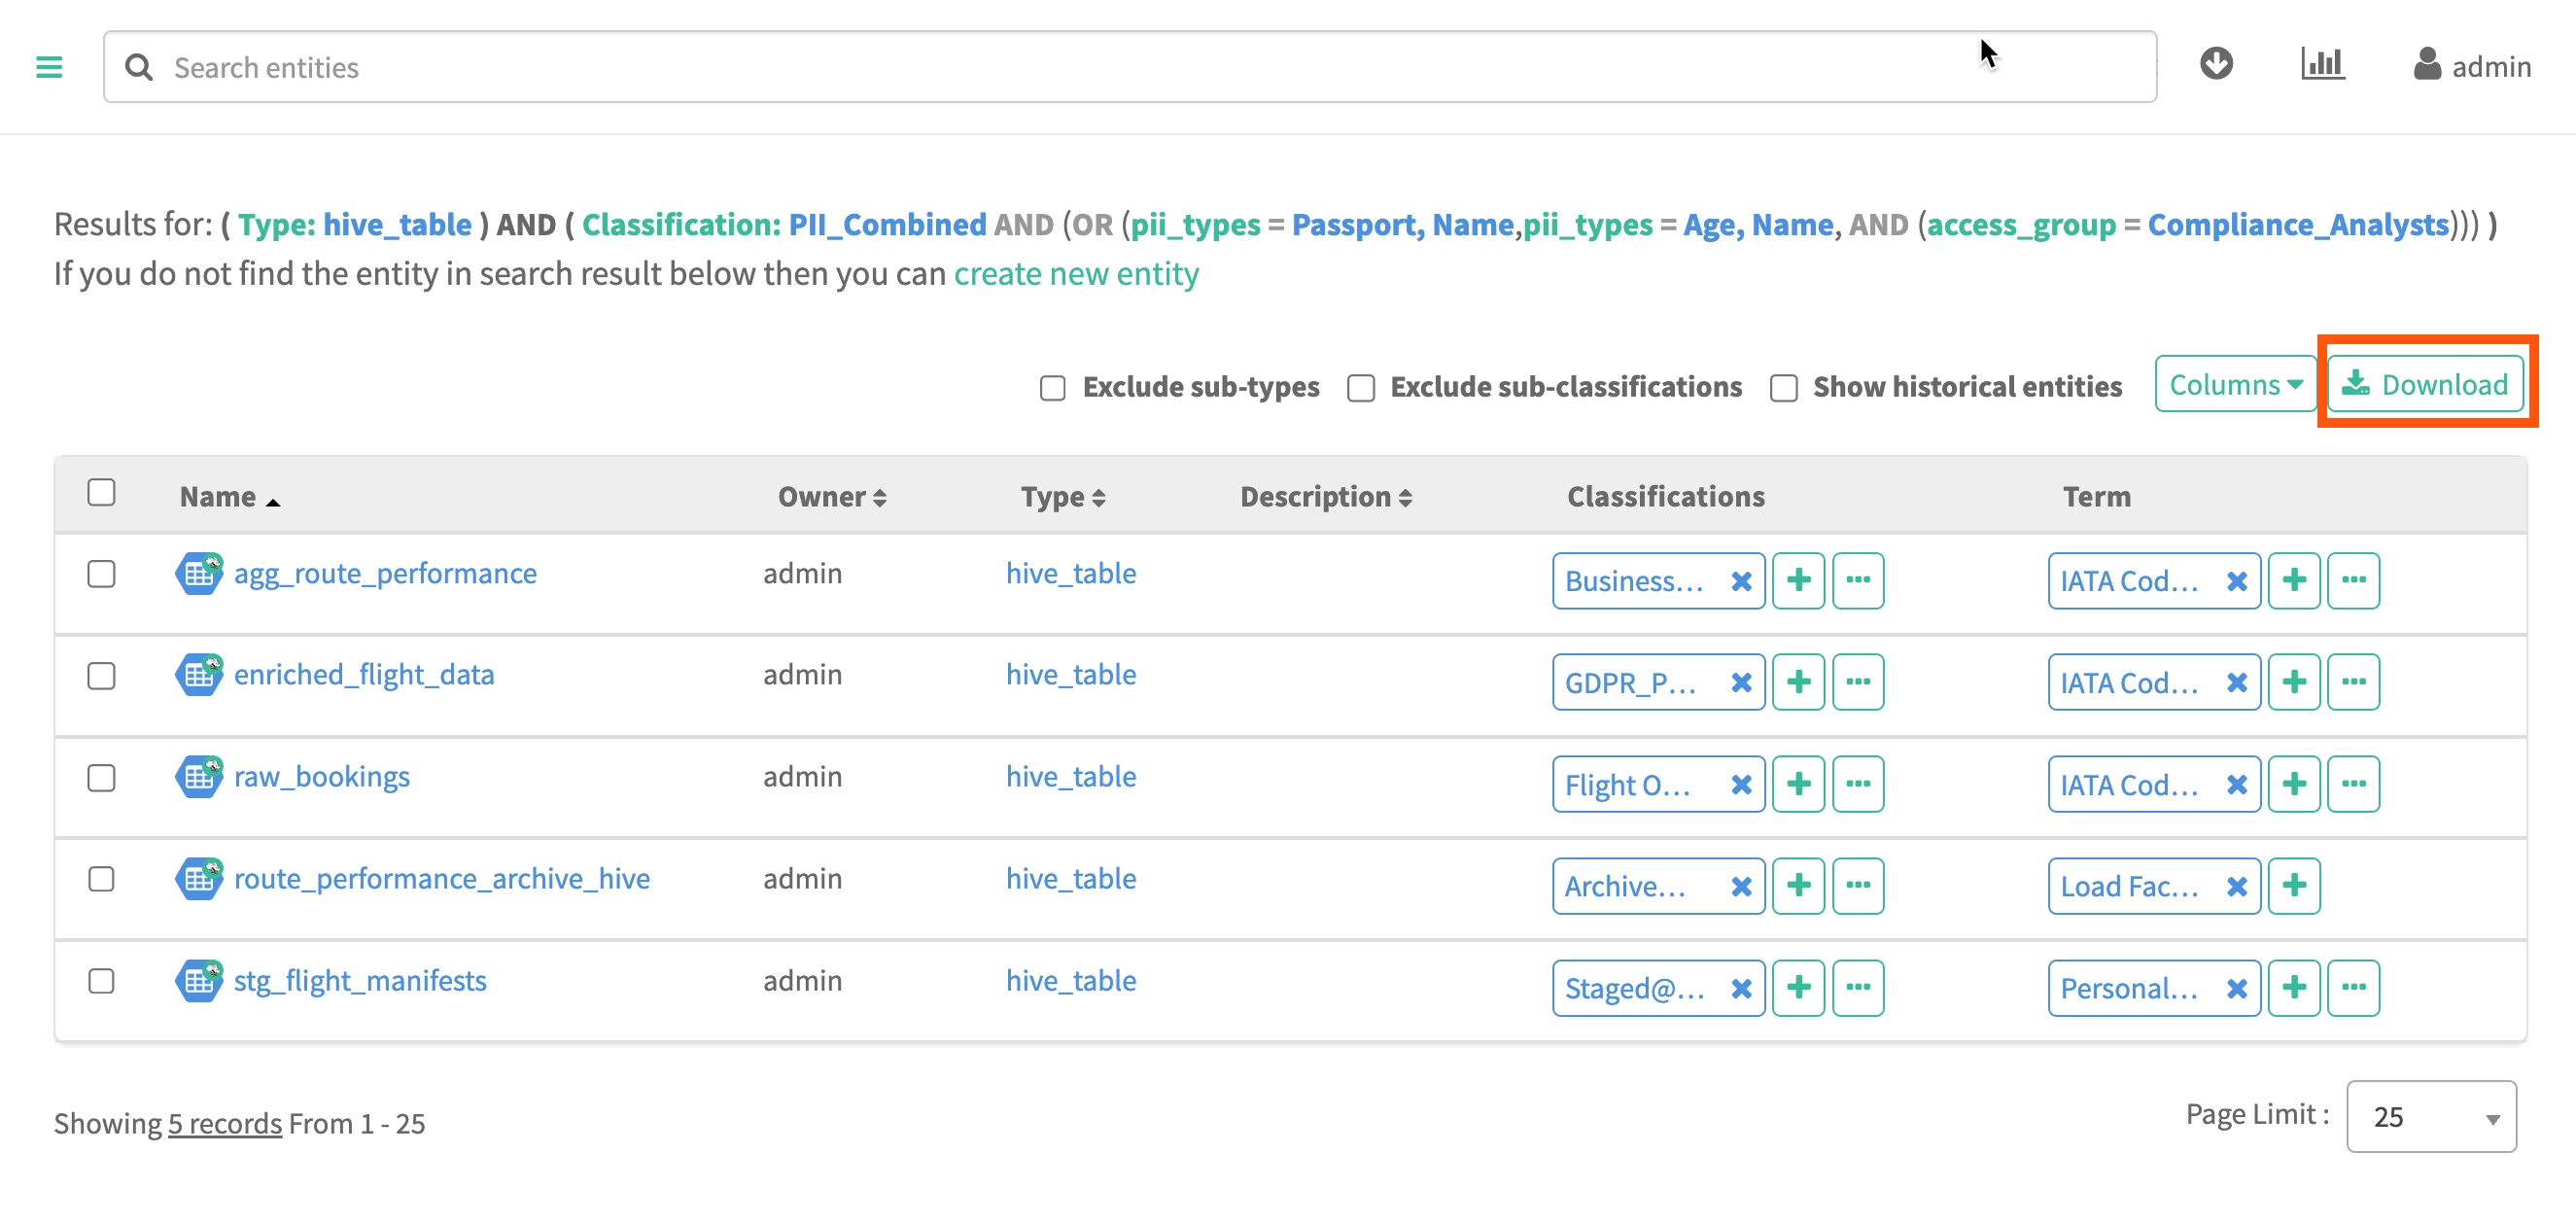
Task: Add classification to enriched_flight_data row
Action: (x=1798, y=682)
